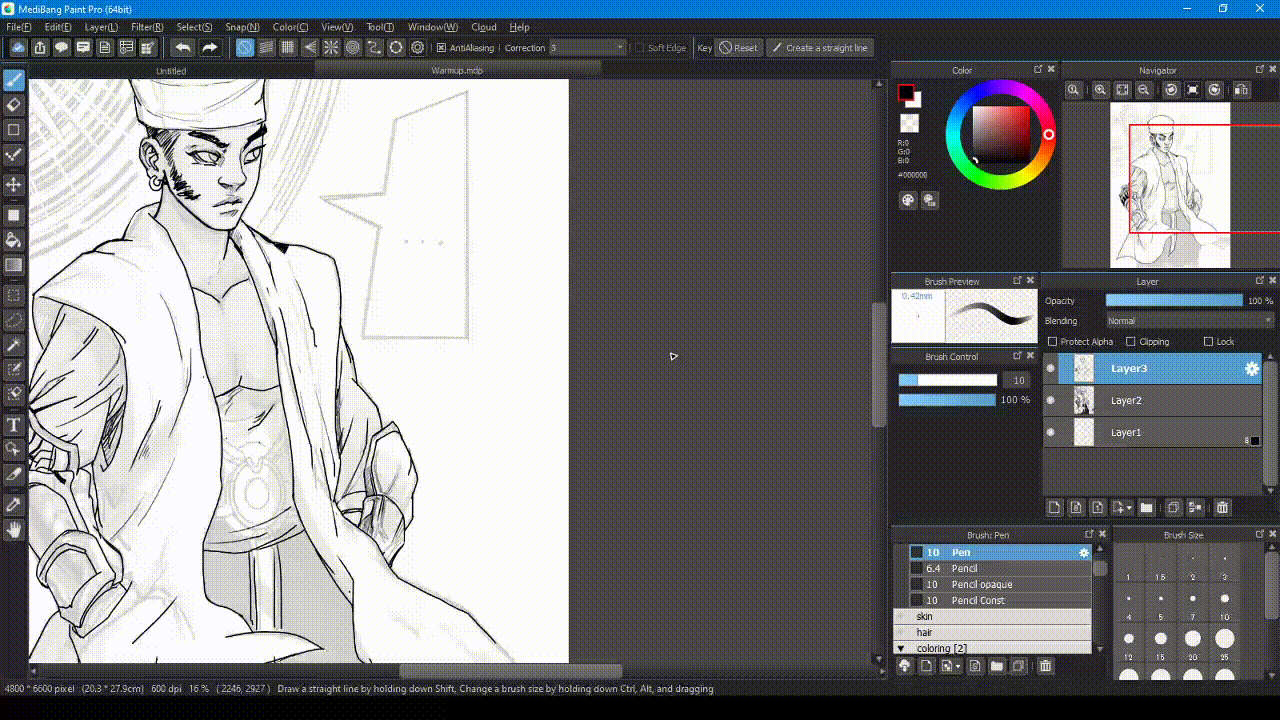Click the Reset key button
This screenshot has width=1280, height=720.
(739, 47)
